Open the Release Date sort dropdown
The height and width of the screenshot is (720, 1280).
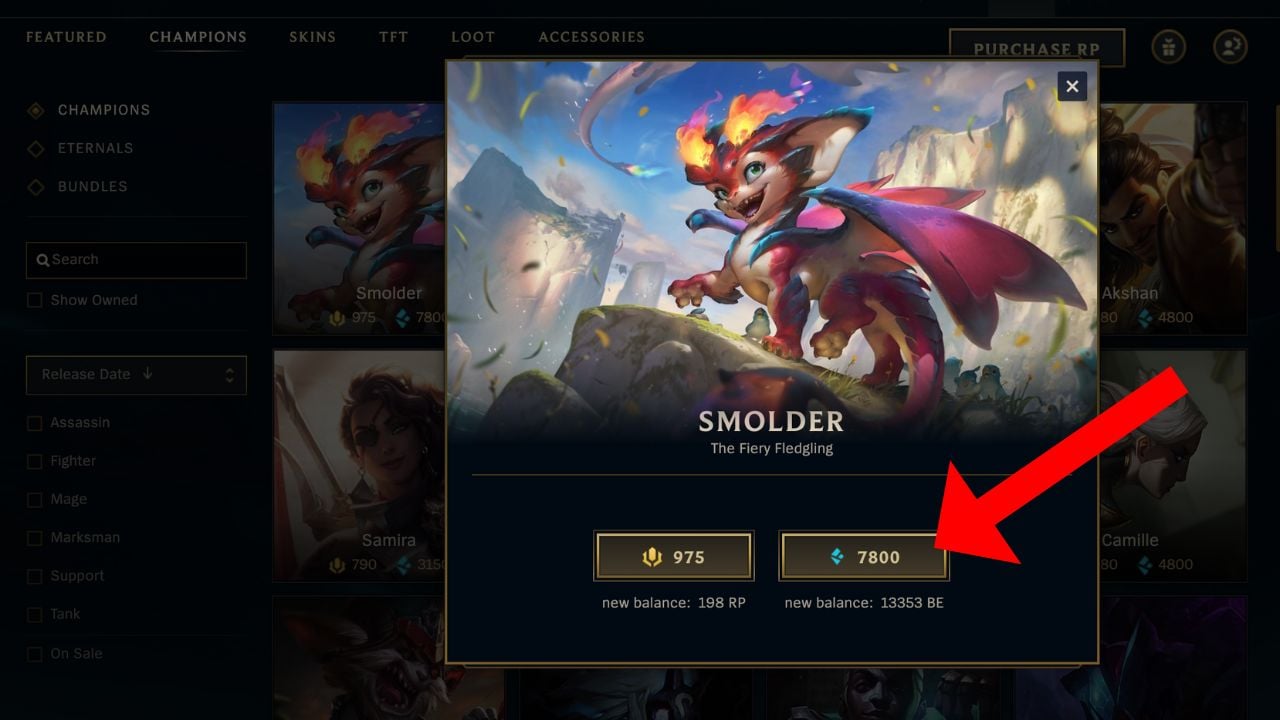coord(136,375)
